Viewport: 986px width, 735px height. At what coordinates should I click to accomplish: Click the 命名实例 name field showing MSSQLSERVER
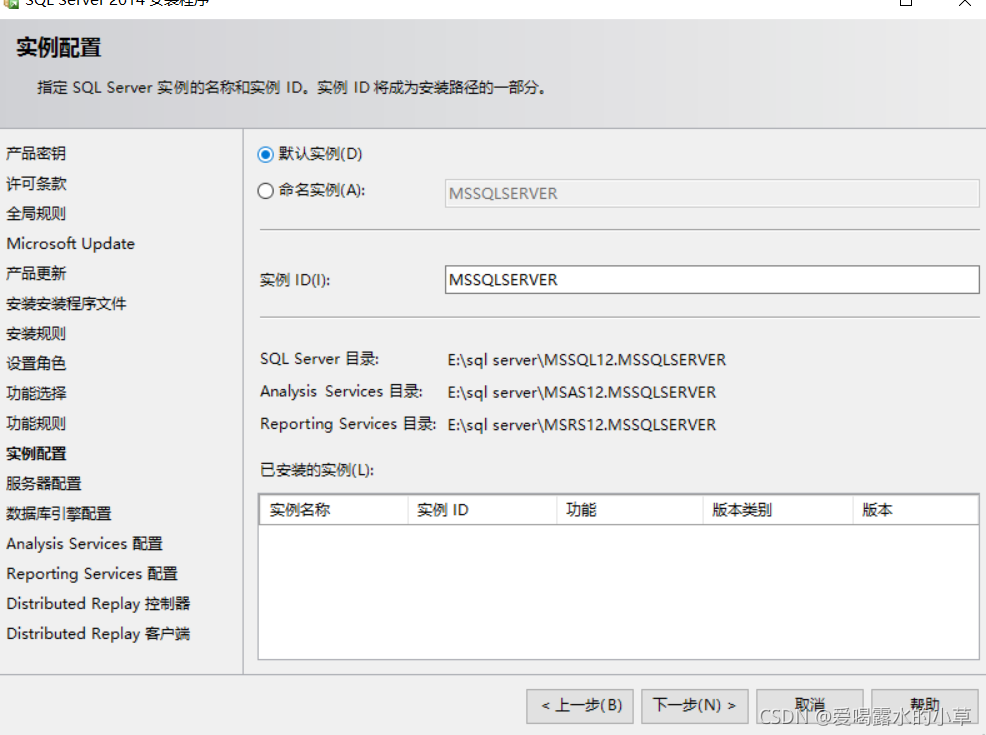pyautogui.click(x=712, y=194)
